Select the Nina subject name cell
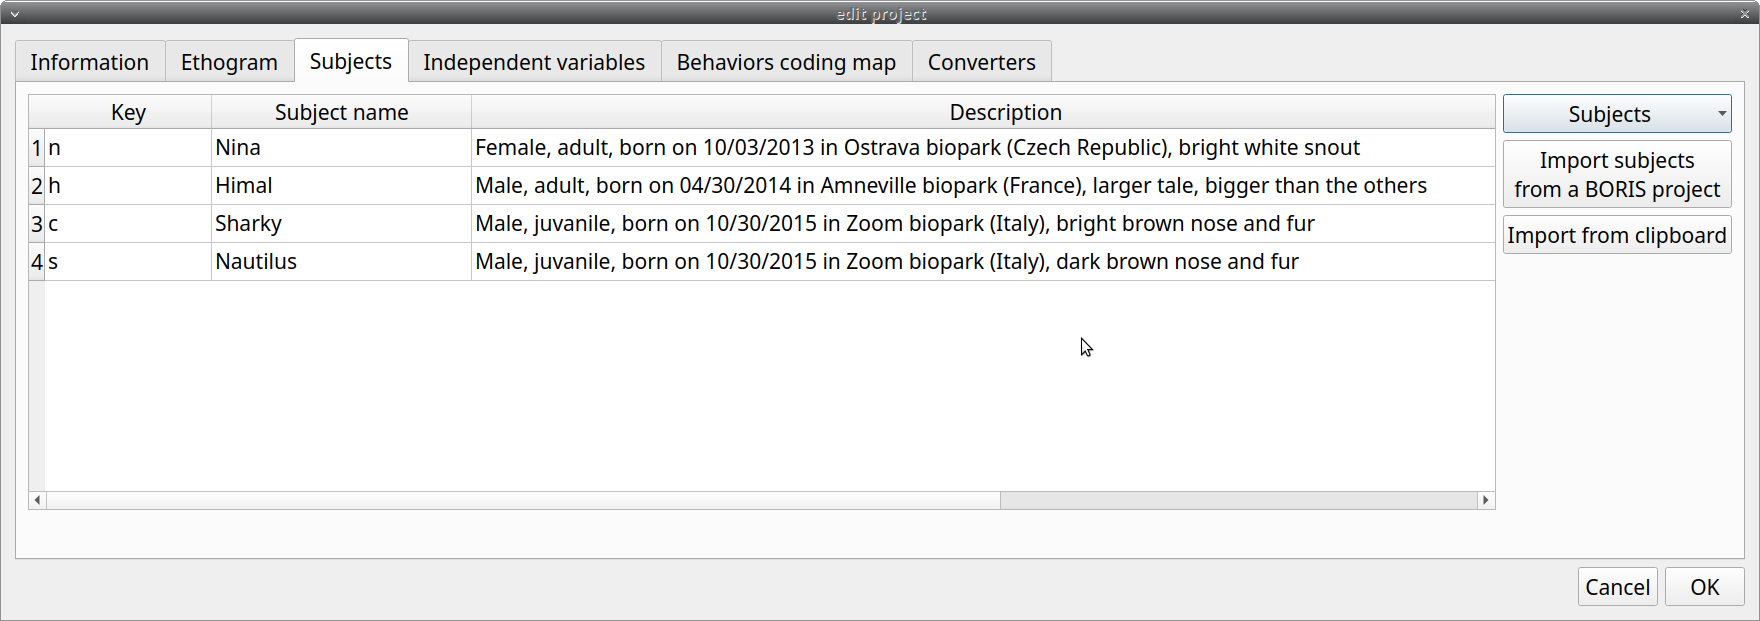The height and width of the screenshot is (621, 1760). (341, 148)
